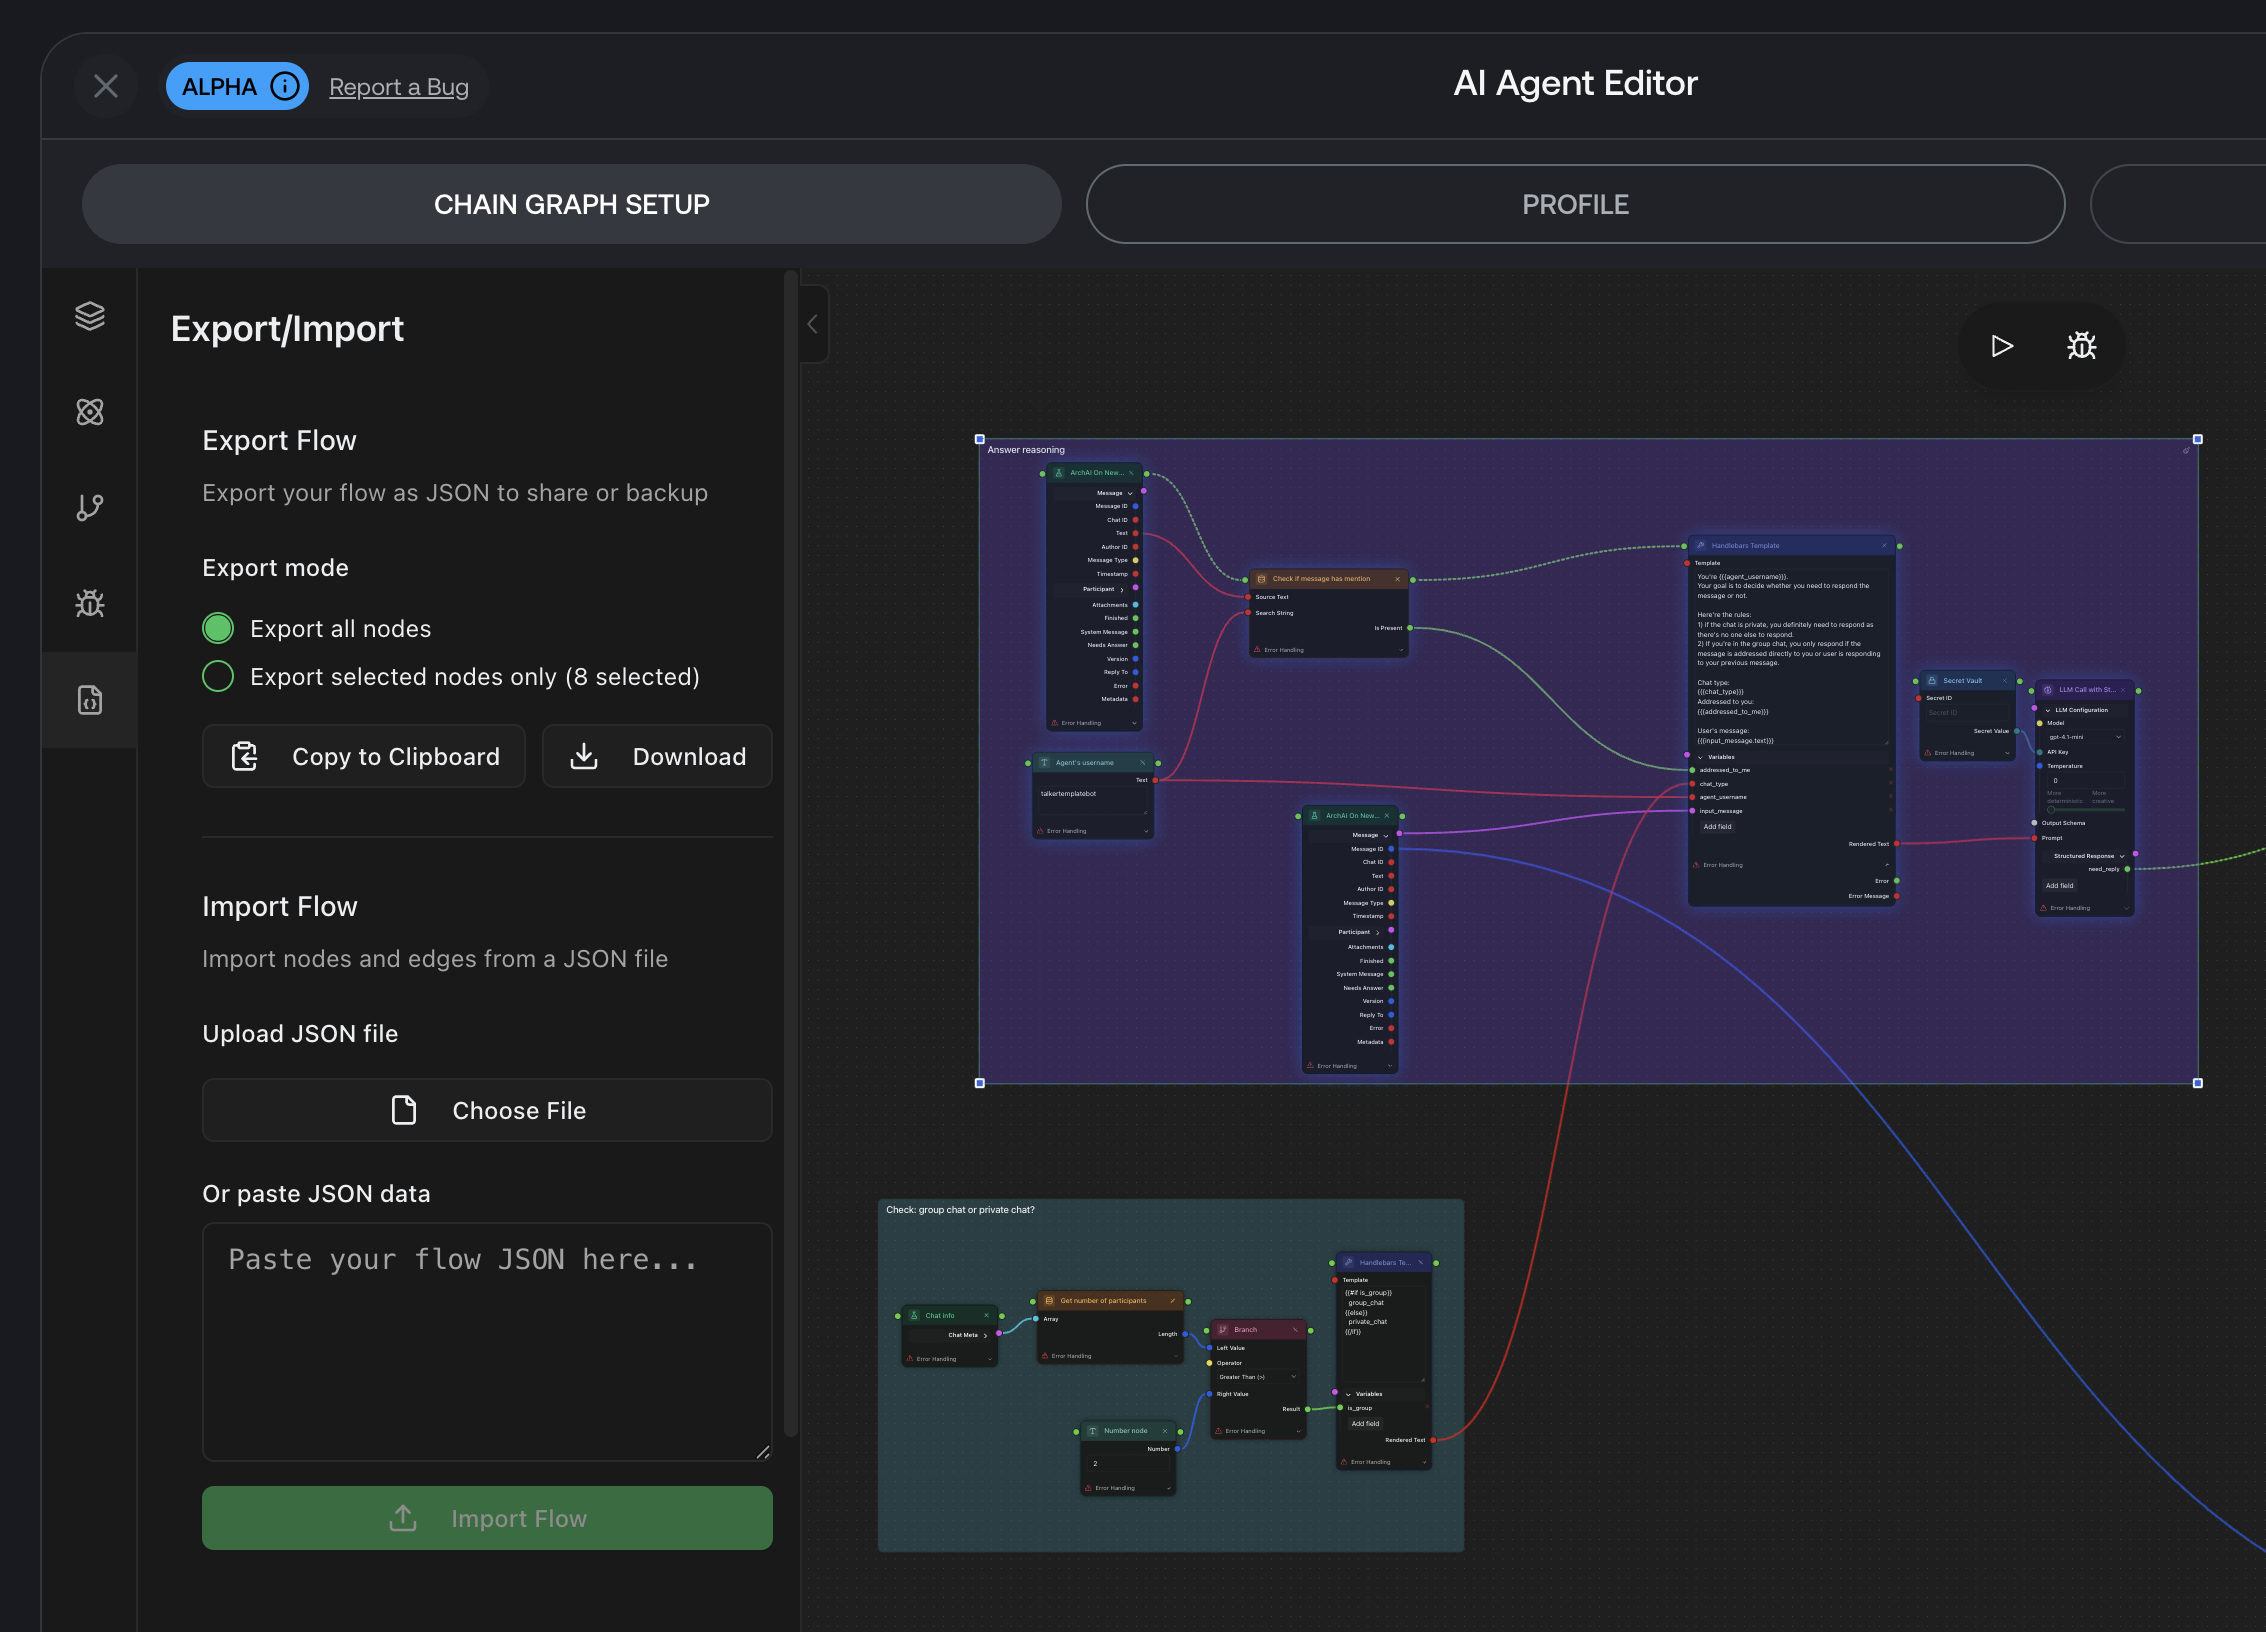Open the Report a Bug link
Viewport: 2266px width, 1632px height.
pos(398,87)
